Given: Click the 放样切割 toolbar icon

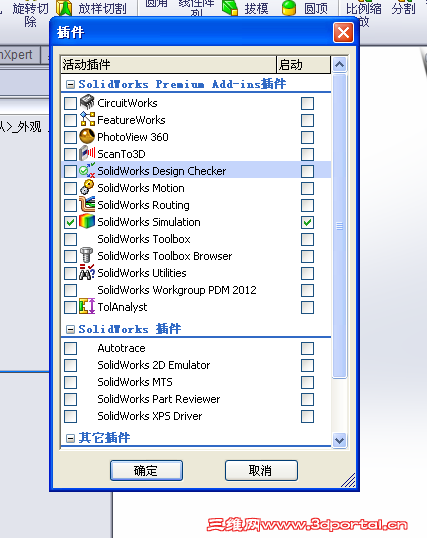Looking at the screenshot, I should pyautogui.click(x=64, y=8).
